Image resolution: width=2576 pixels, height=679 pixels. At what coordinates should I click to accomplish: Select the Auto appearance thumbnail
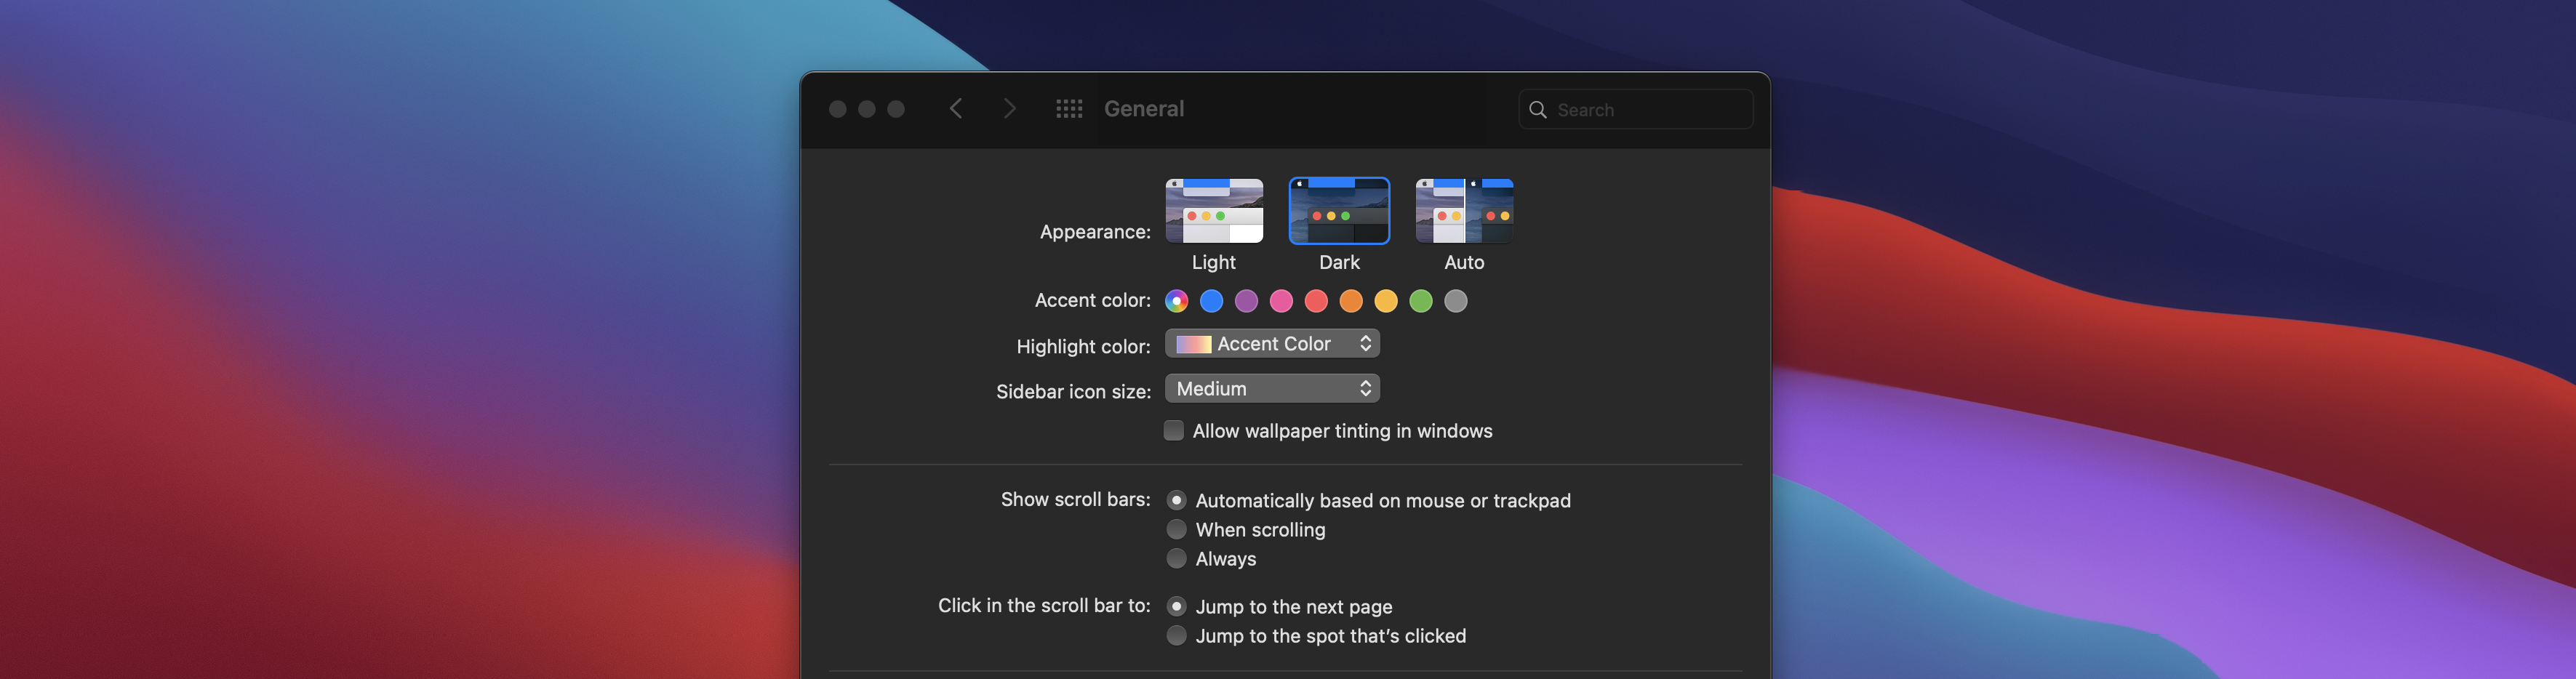click(x=1464, y=211)
